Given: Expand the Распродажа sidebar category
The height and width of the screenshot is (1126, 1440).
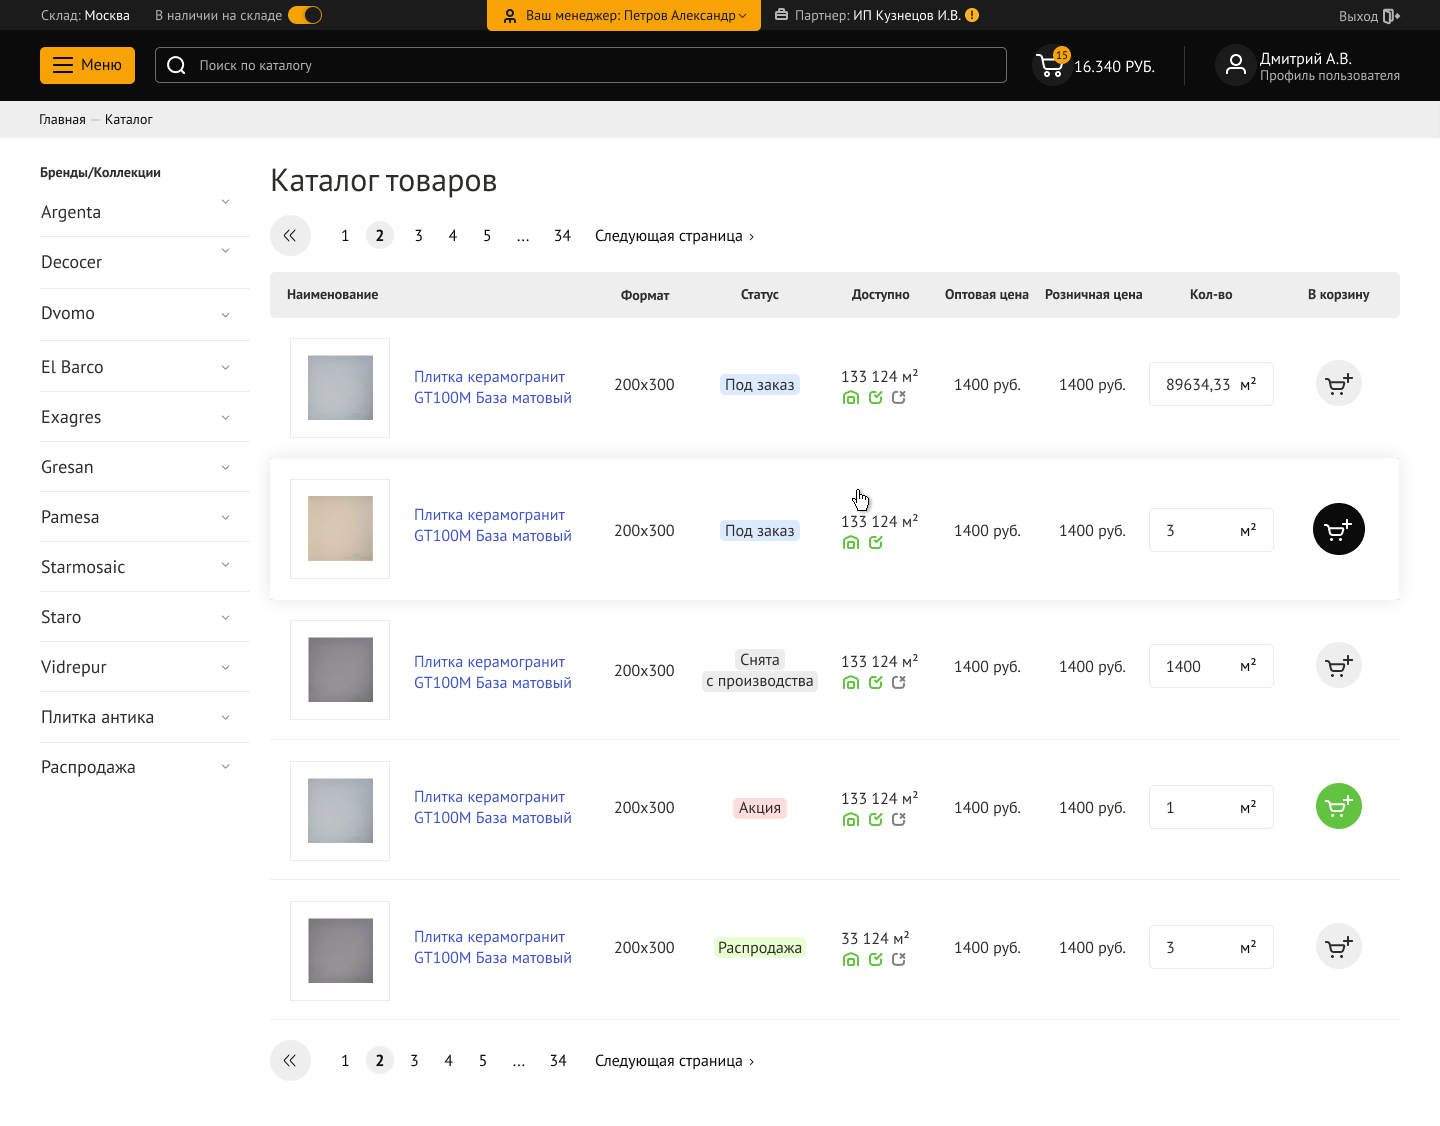Looking at the screenshot, I should [225, 767].
